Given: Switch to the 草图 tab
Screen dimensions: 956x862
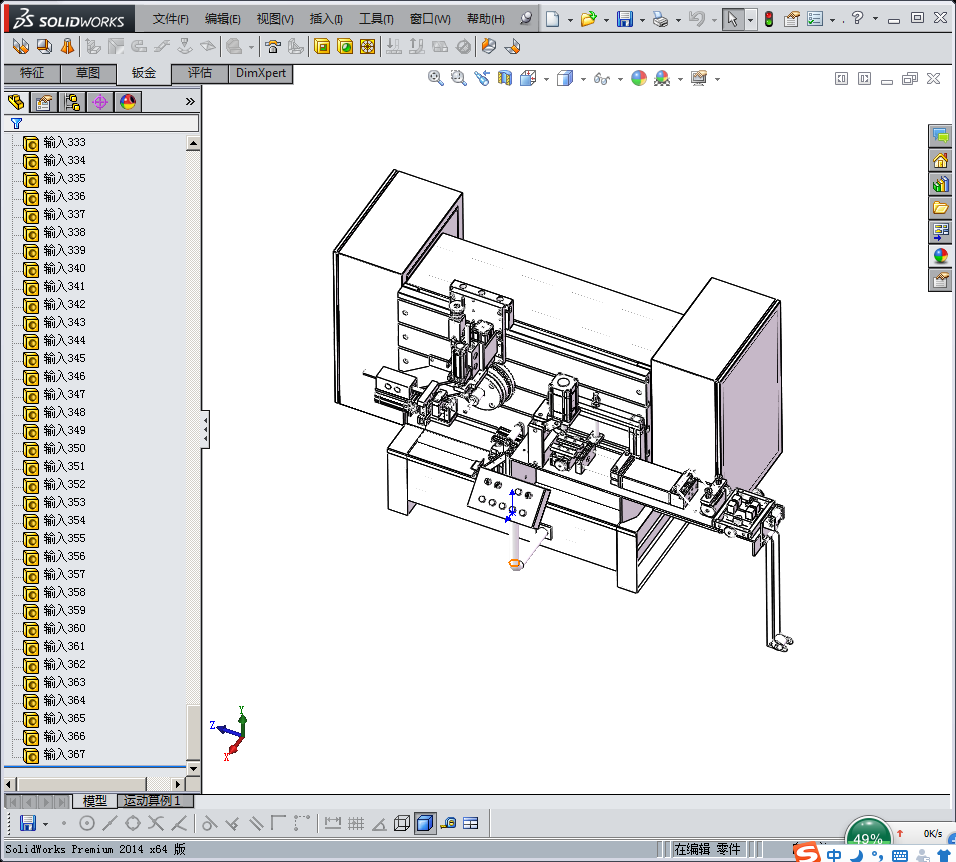Looking at the screenshot, I should 88,73.
